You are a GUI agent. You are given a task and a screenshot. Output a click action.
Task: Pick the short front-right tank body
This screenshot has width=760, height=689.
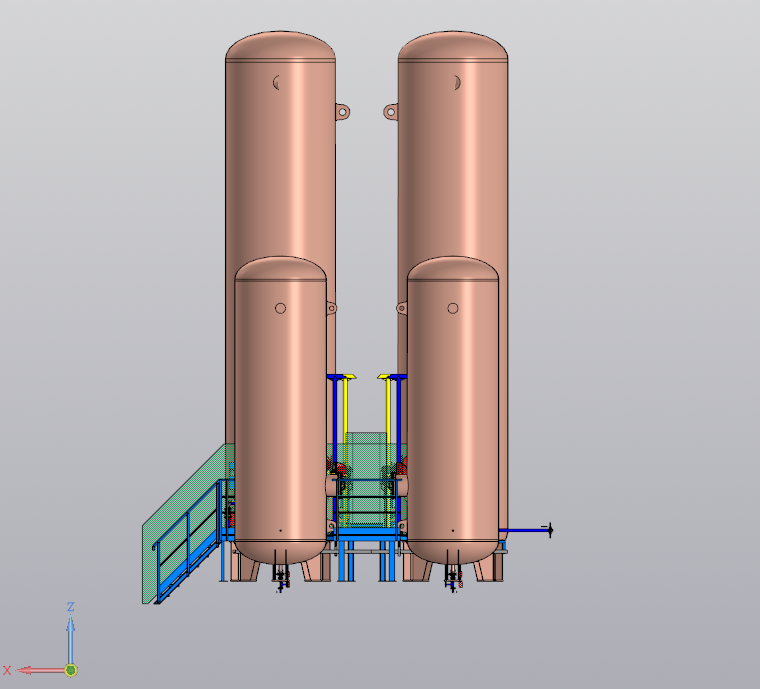452,420
